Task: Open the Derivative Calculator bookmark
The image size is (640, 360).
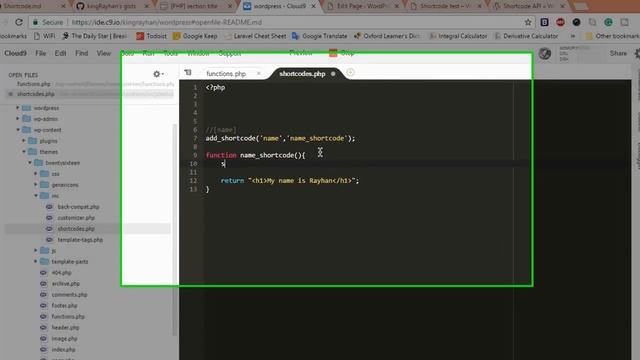Action: click(x=526, y=36)
